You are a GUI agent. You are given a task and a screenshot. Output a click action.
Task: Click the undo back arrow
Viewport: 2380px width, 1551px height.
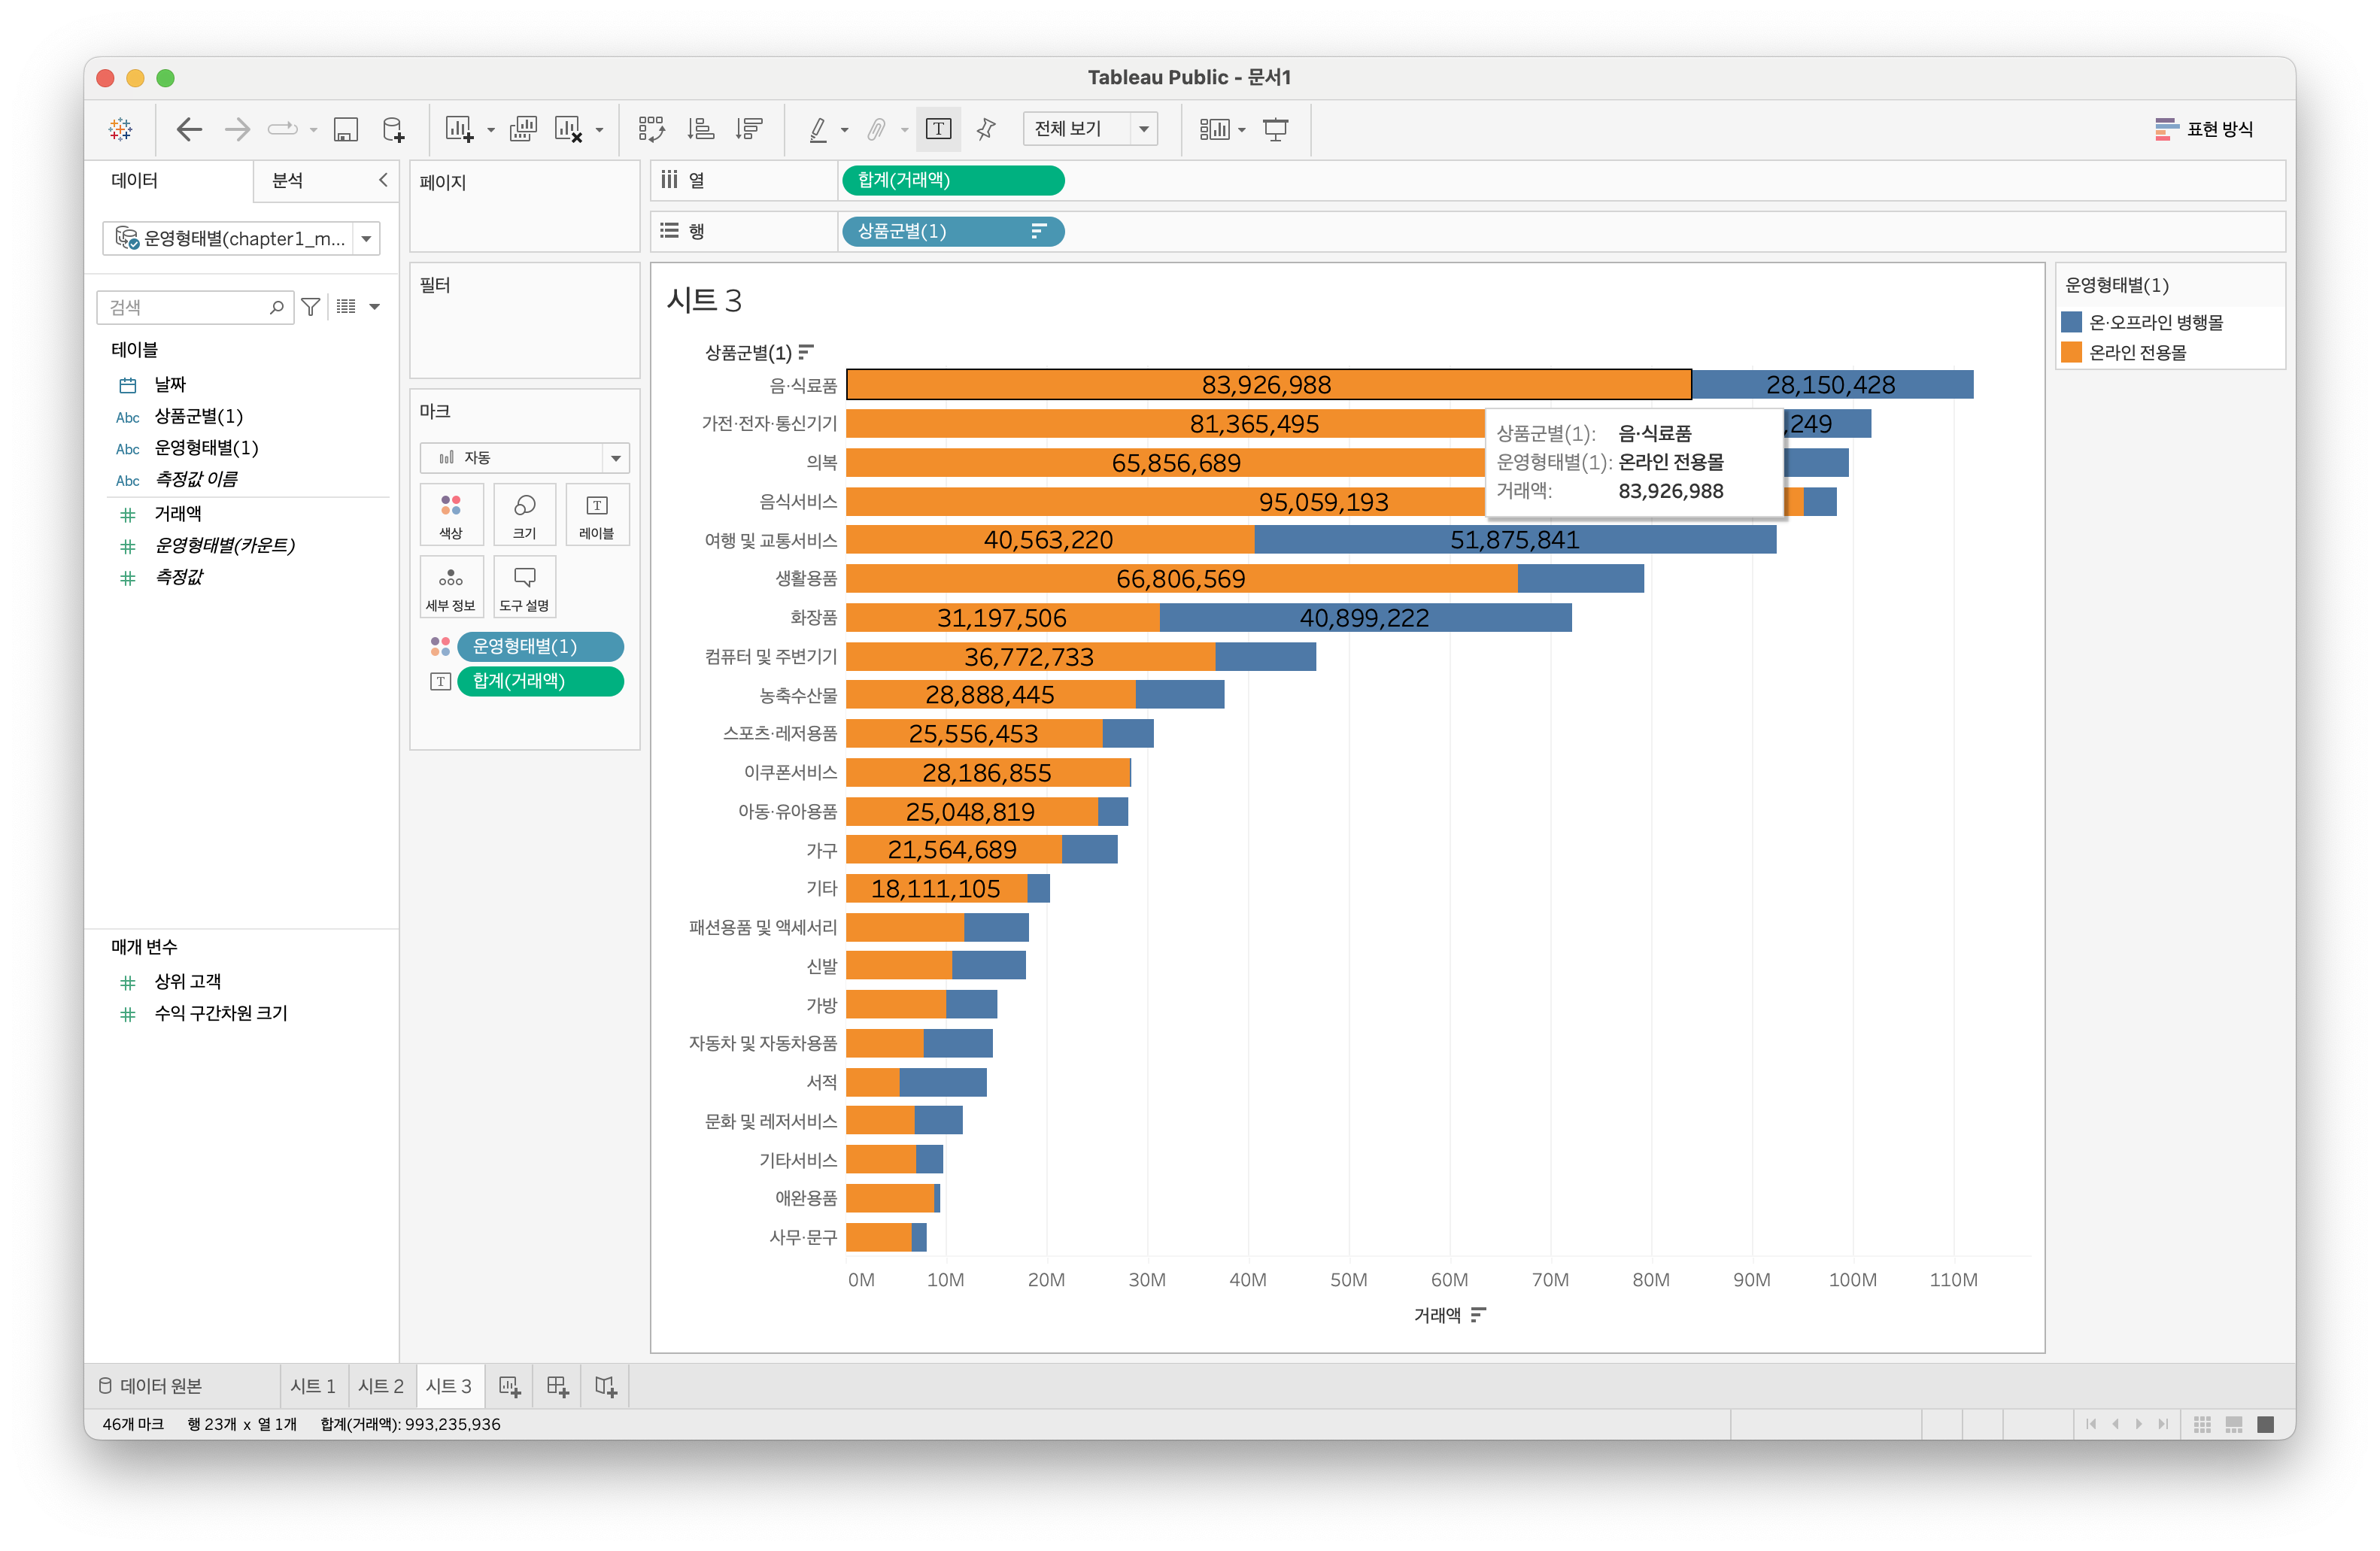pyautogui.click(x=188, y=129)
